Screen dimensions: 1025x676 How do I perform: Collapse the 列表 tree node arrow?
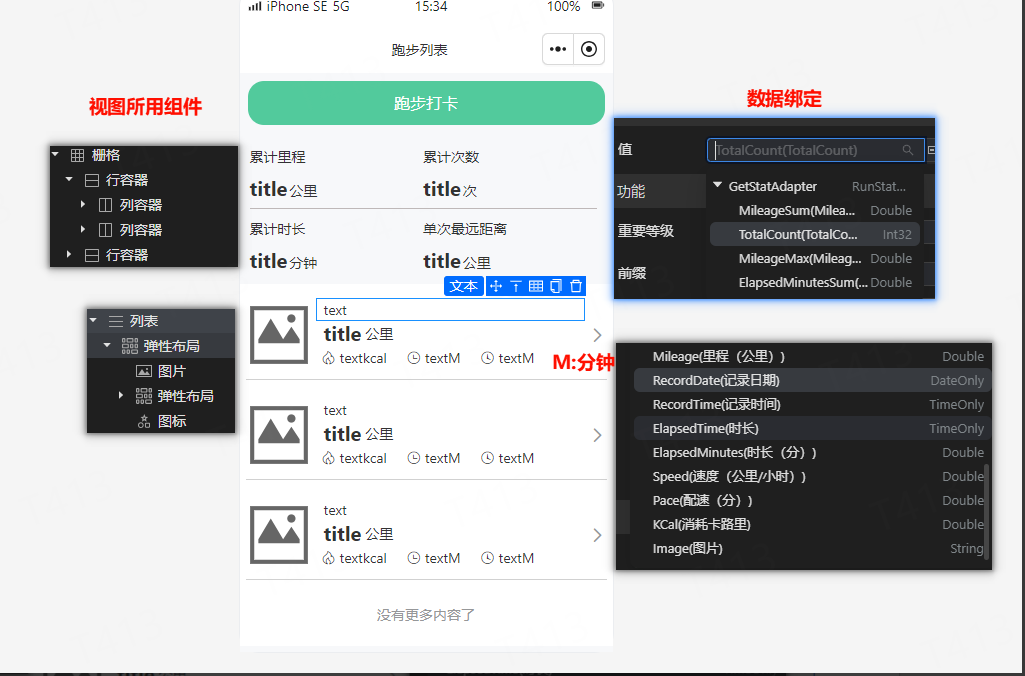(x=93, y=320)
